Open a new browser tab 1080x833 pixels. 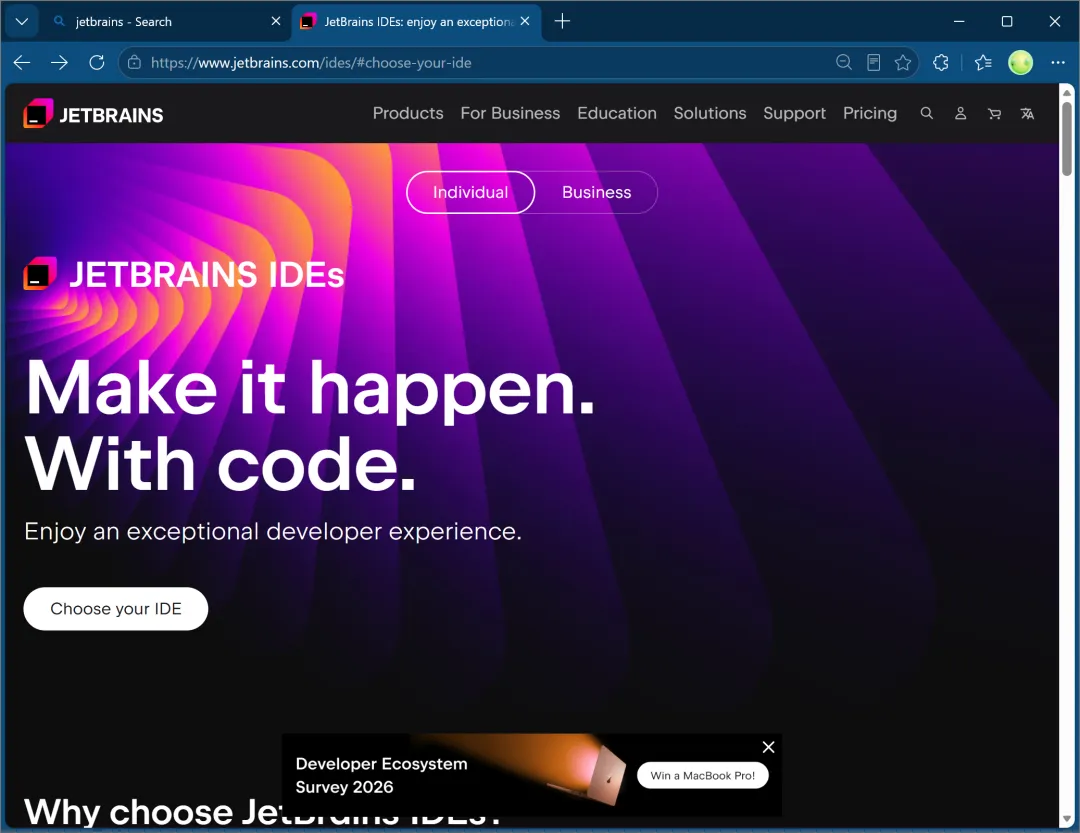click(x=562, y=21)
